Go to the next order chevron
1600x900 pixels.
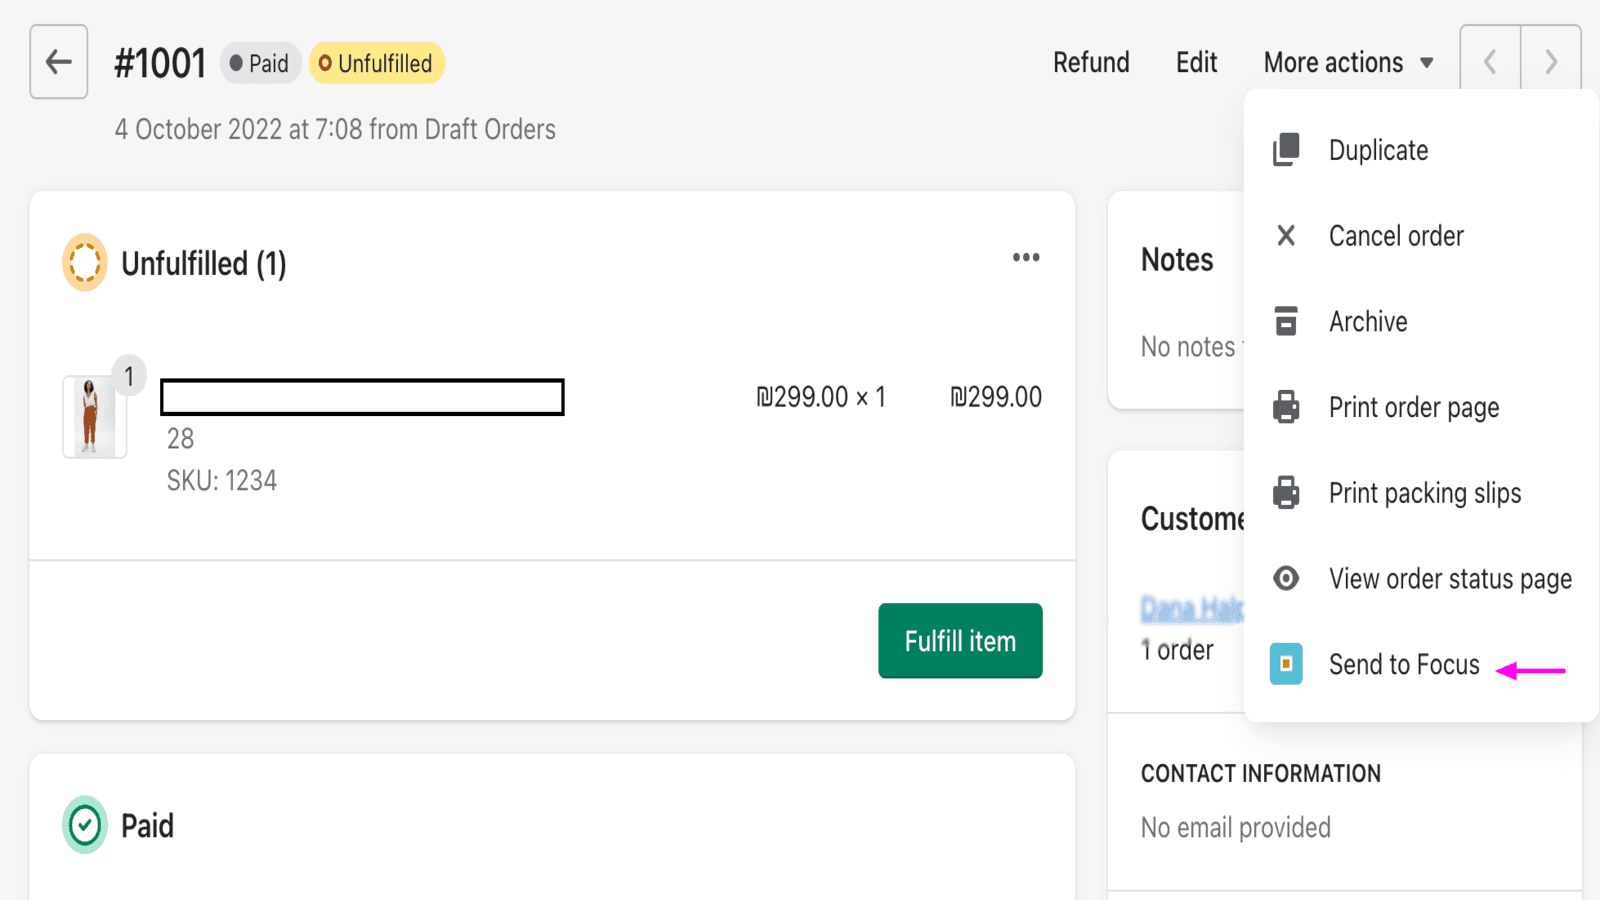[1550, 62]
